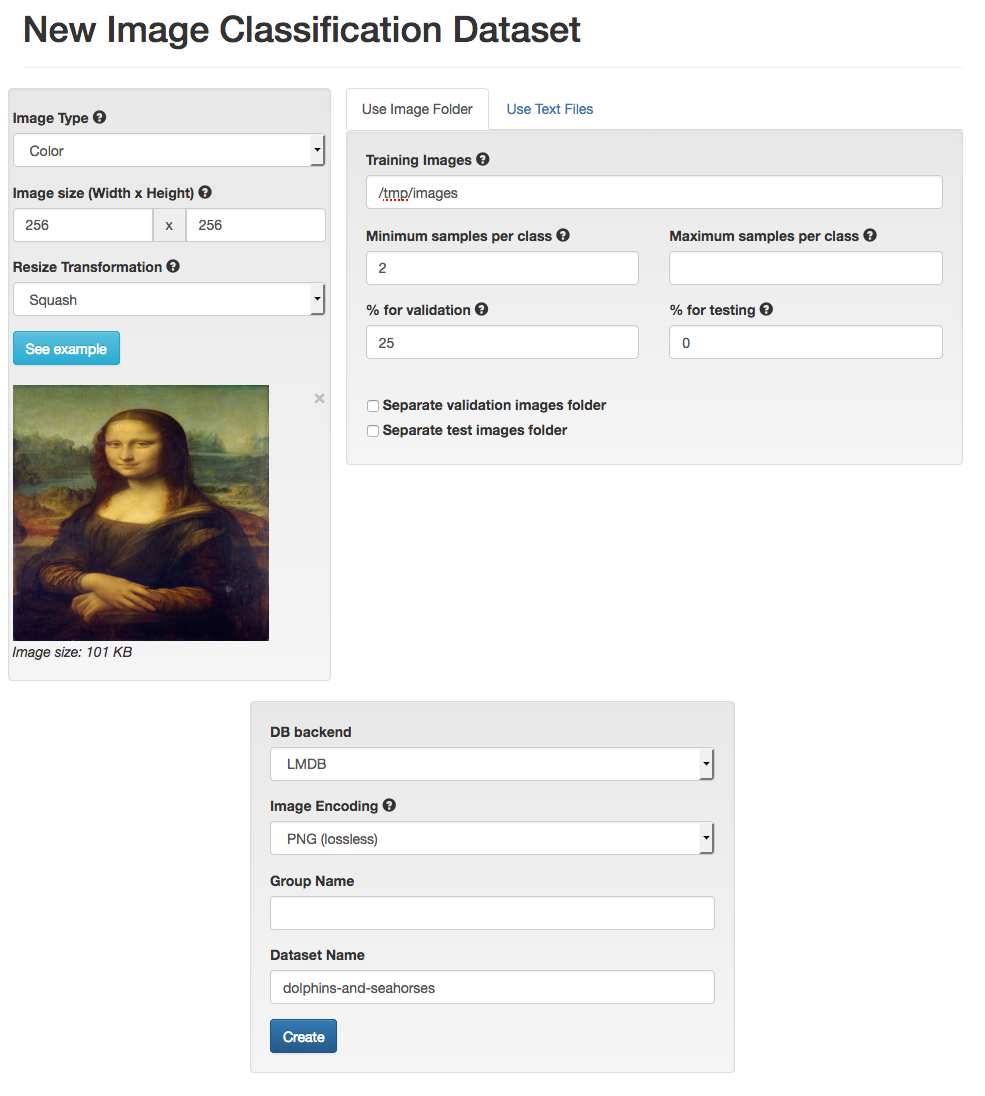Click the 'Image size: 101 KB' text
This screenshot has height=1096, width=985.
(72, 652)
